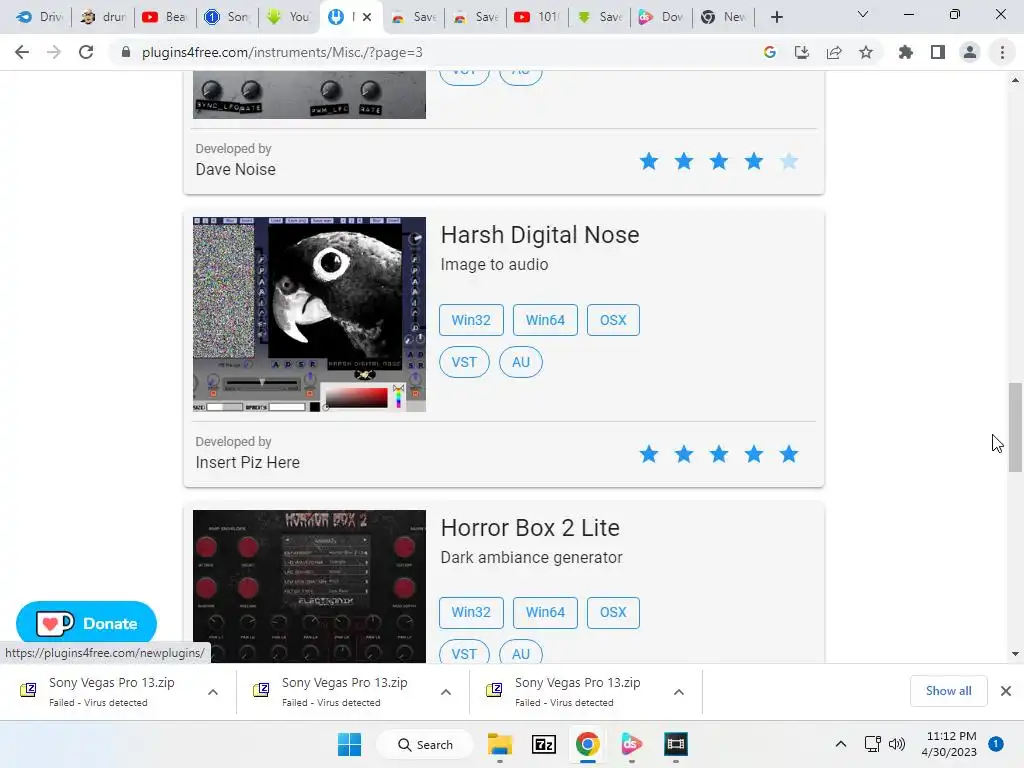The height and width of the screenshot is (768, 1024).
Task: Click the Google search icon in address bar
Action: pyautogui.click(x=769, y=52)
